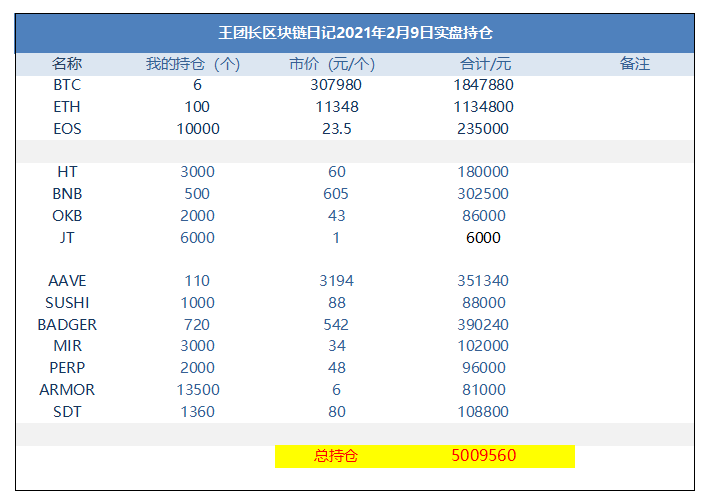Click EOS price cell 23.5
This screenshot has width=709, height=504.
point(337,129)
